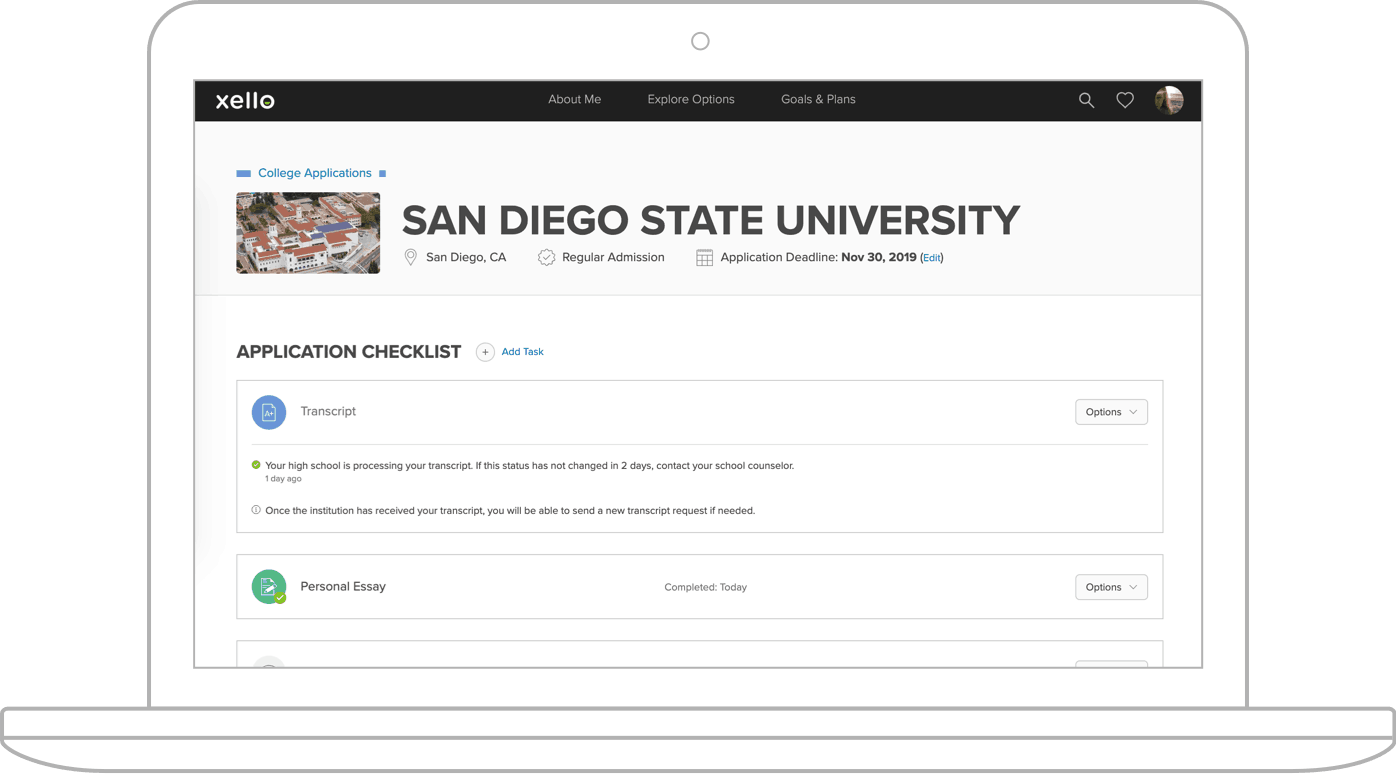Click the note about new transcript request
The height and width of the screenshot is (774, 1396).
pos(510,511)
